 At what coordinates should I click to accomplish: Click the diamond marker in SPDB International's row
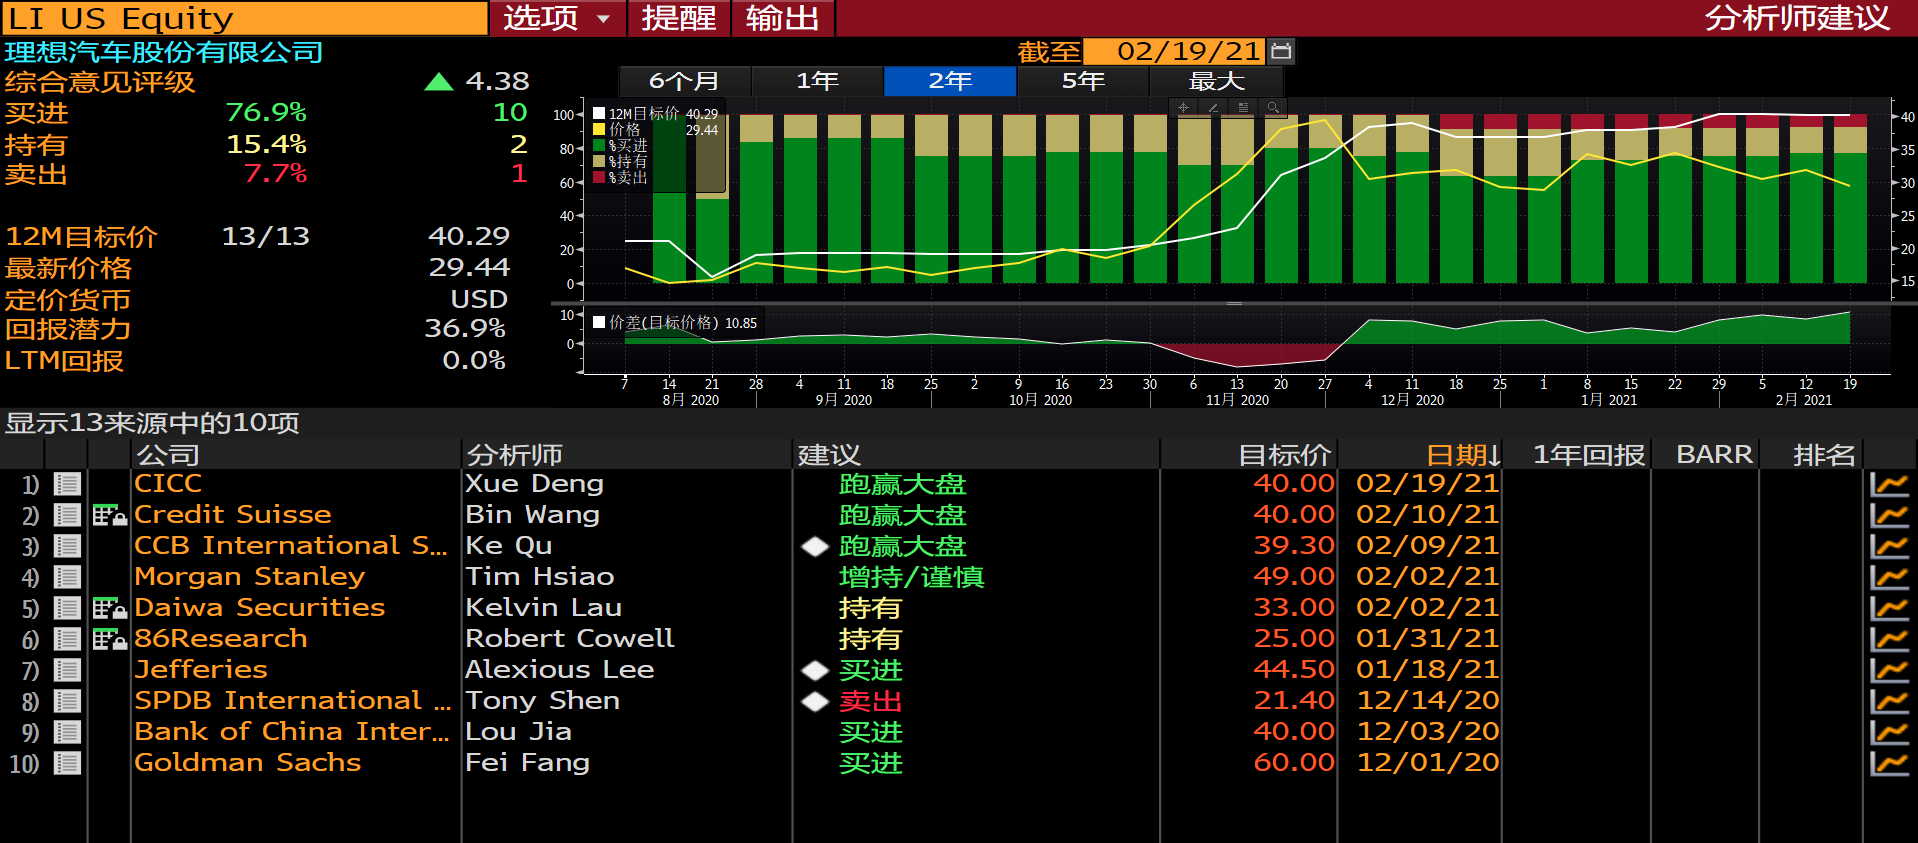pyautogui.click(x=815, y=701)
